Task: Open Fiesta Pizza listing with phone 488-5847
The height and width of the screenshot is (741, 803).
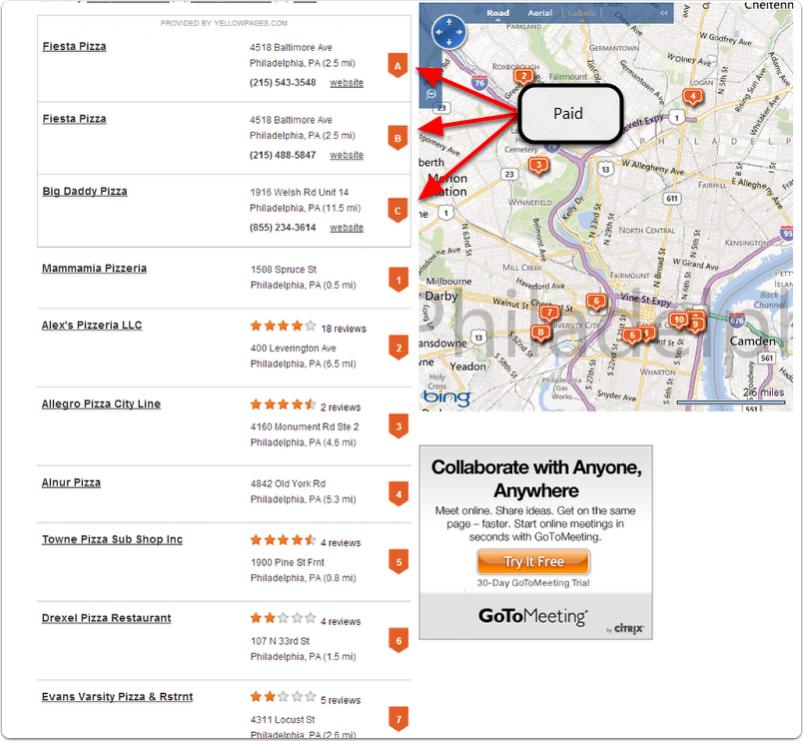Action: (x=74, y=119)
